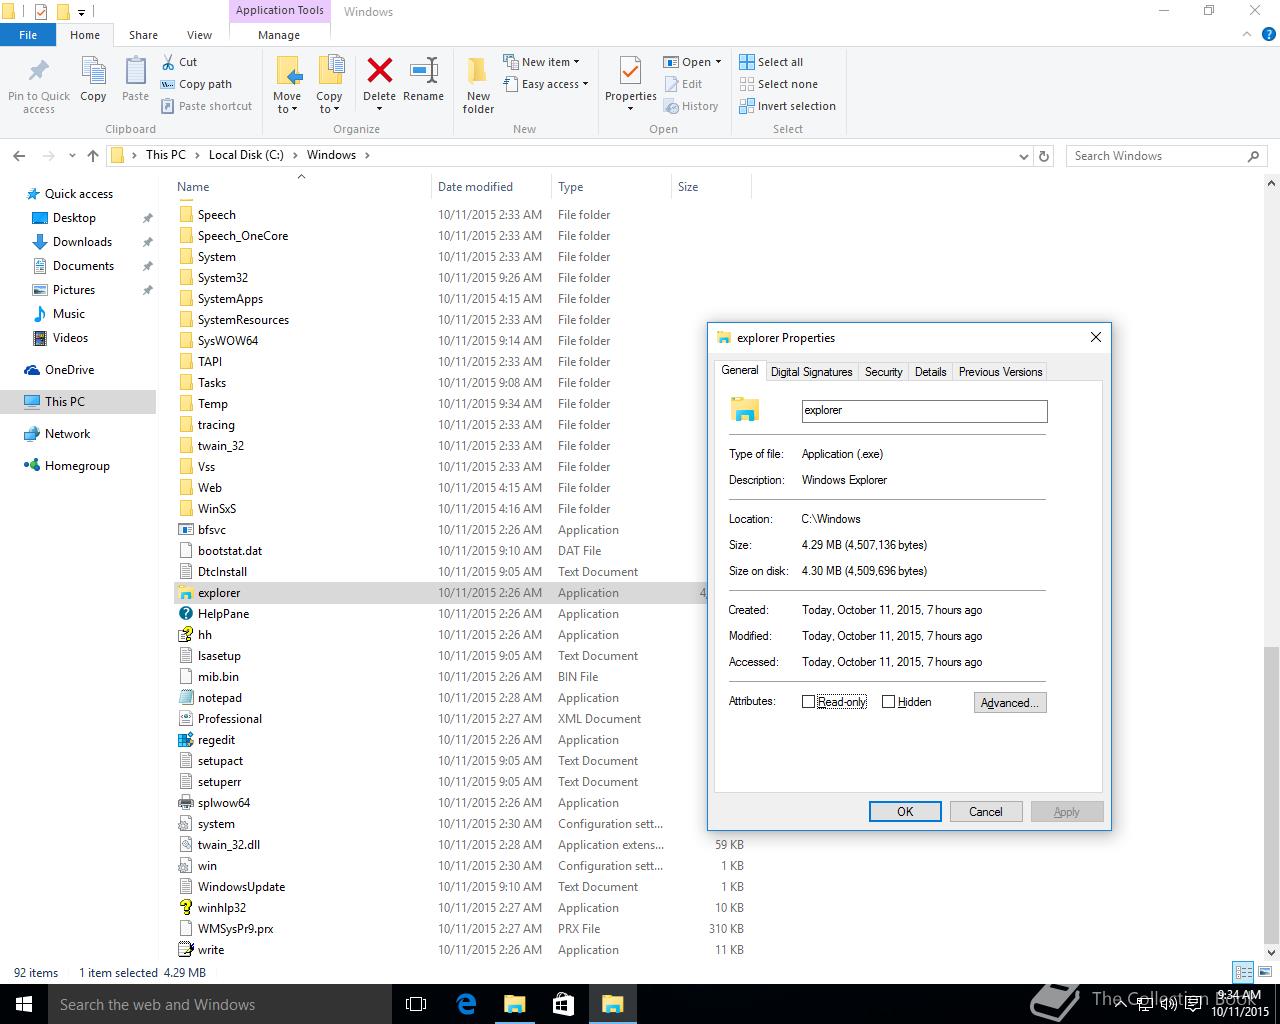Viewport: 1280px width, 1024px height.
Task: Refresh the Windows folder view
Action: (1044, 156)
